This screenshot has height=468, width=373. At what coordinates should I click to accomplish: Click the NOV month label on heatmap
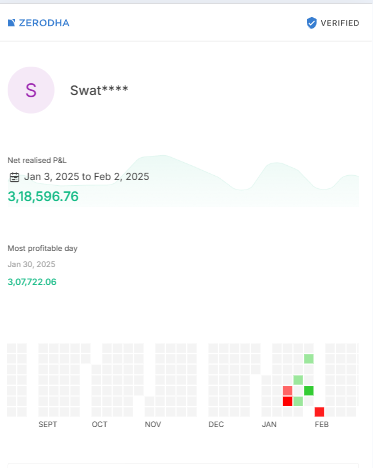click(153, 424)
